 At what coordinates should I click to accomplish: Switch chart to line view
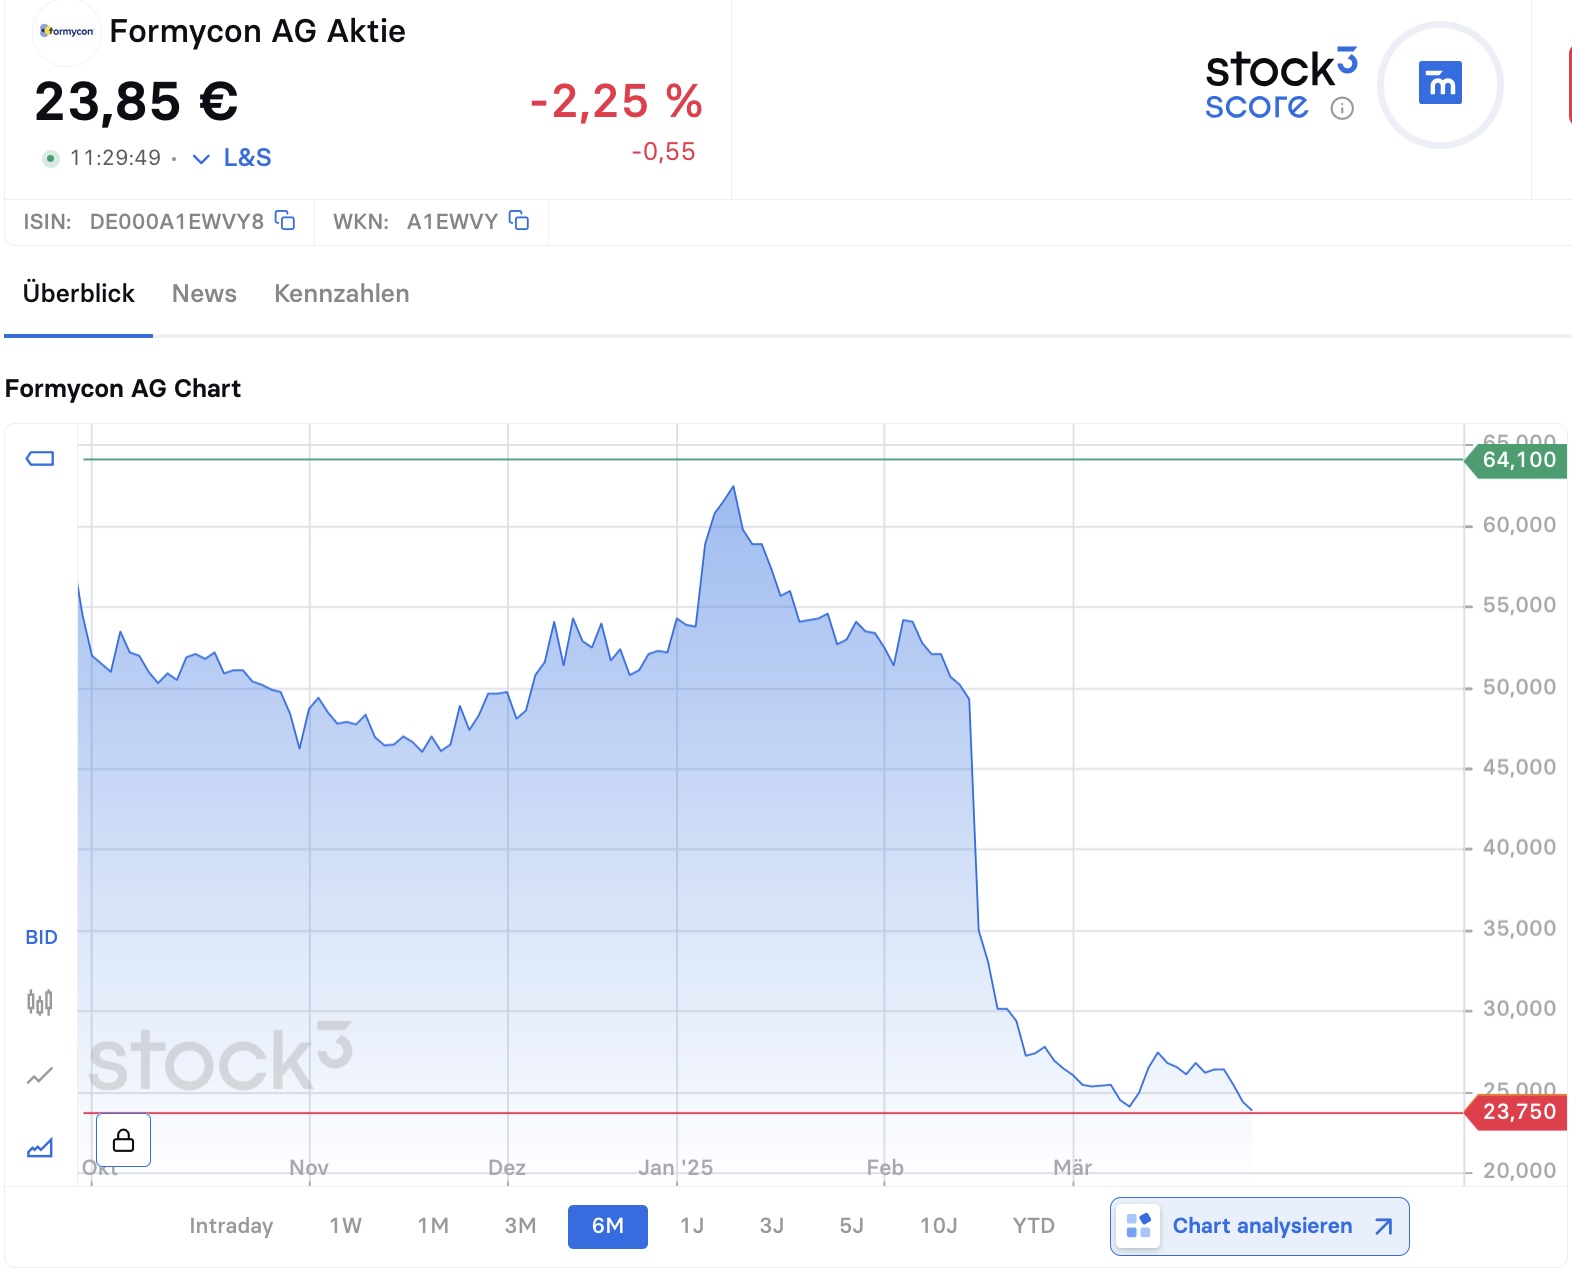pyautogui.click(x=40, y=1076)
